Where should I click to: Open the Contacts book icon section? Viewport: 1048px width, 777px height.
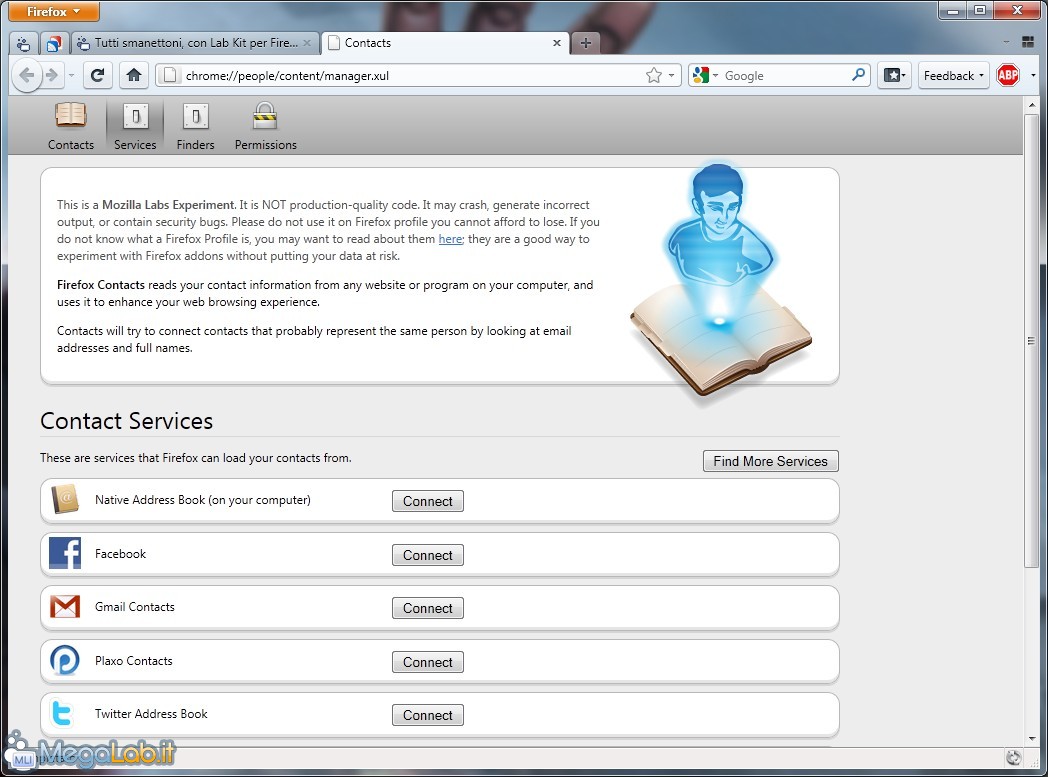70,126
